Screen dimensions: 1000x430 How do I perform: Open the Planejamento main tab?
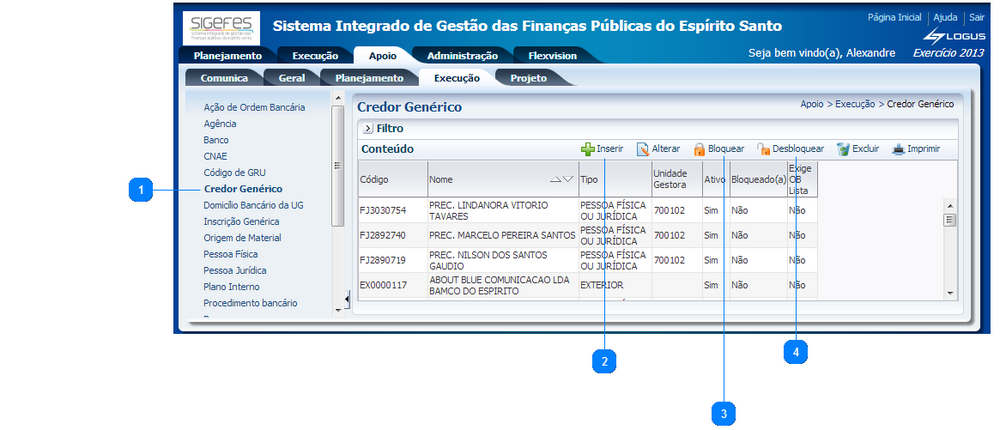click(227, 56)
